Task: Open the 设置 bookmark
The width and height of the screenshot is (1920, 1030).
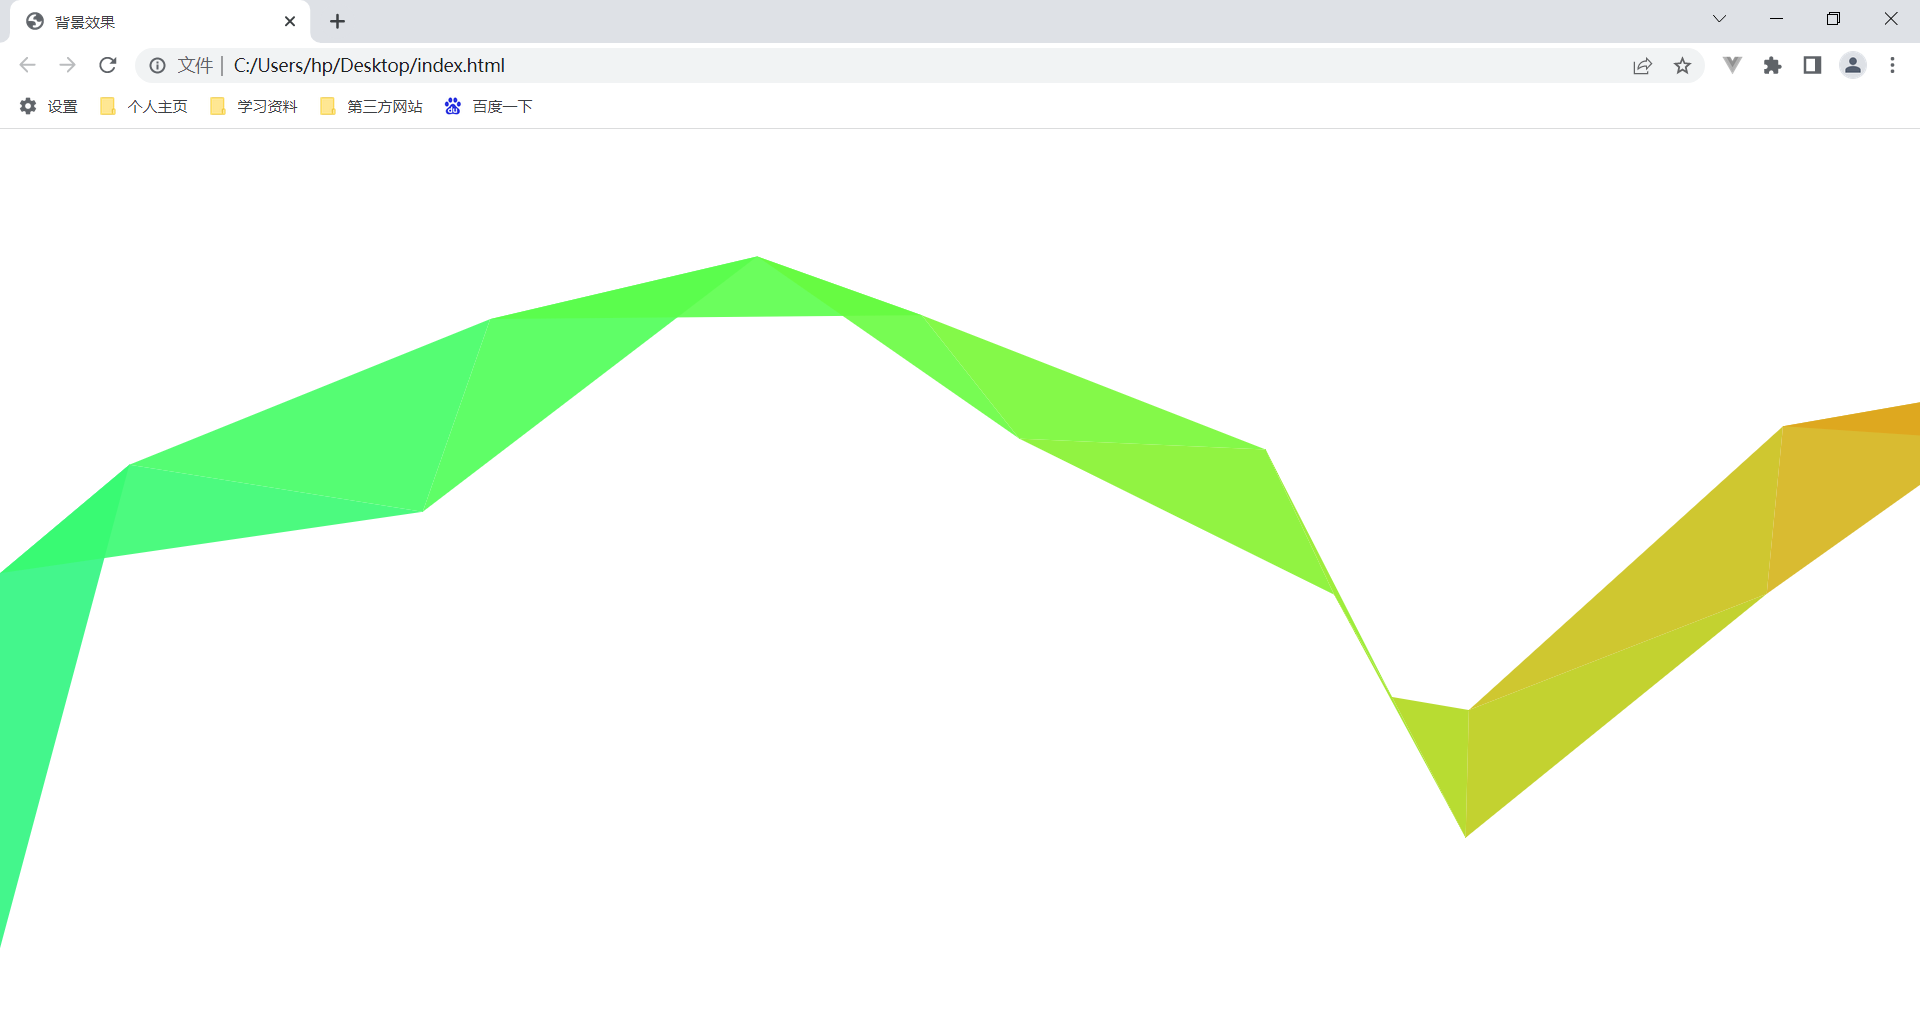Action: [49, 106]
